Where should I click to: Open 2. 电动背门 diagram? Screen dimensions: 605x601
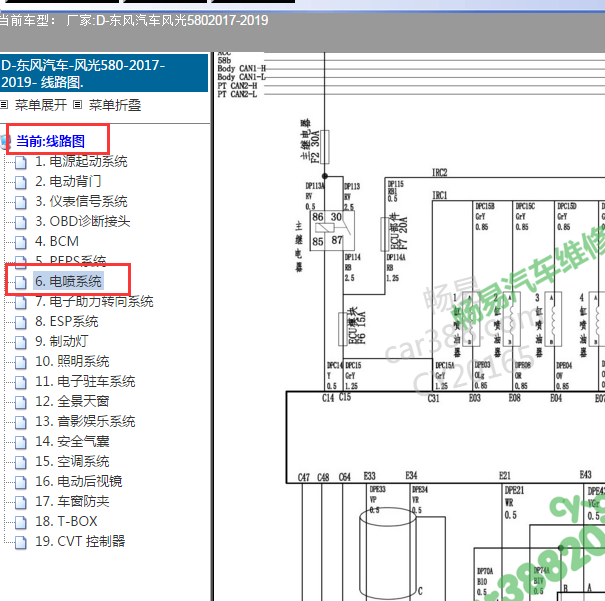(68, 181)
